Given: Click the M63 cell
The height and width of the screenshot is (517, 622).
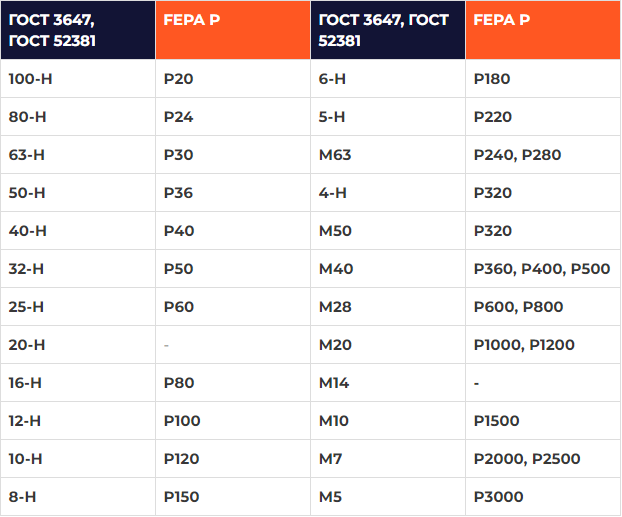Looking at the screenshot, I should point(335,155).
